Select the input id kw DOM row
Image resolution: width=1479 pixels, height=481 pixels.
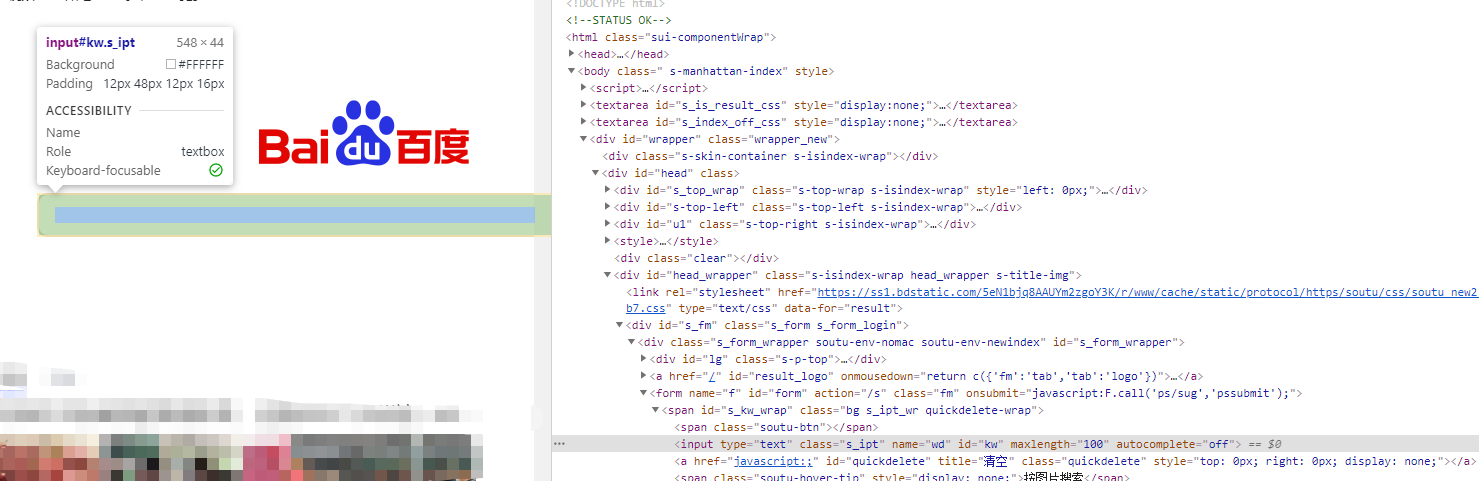point(1015,444)
